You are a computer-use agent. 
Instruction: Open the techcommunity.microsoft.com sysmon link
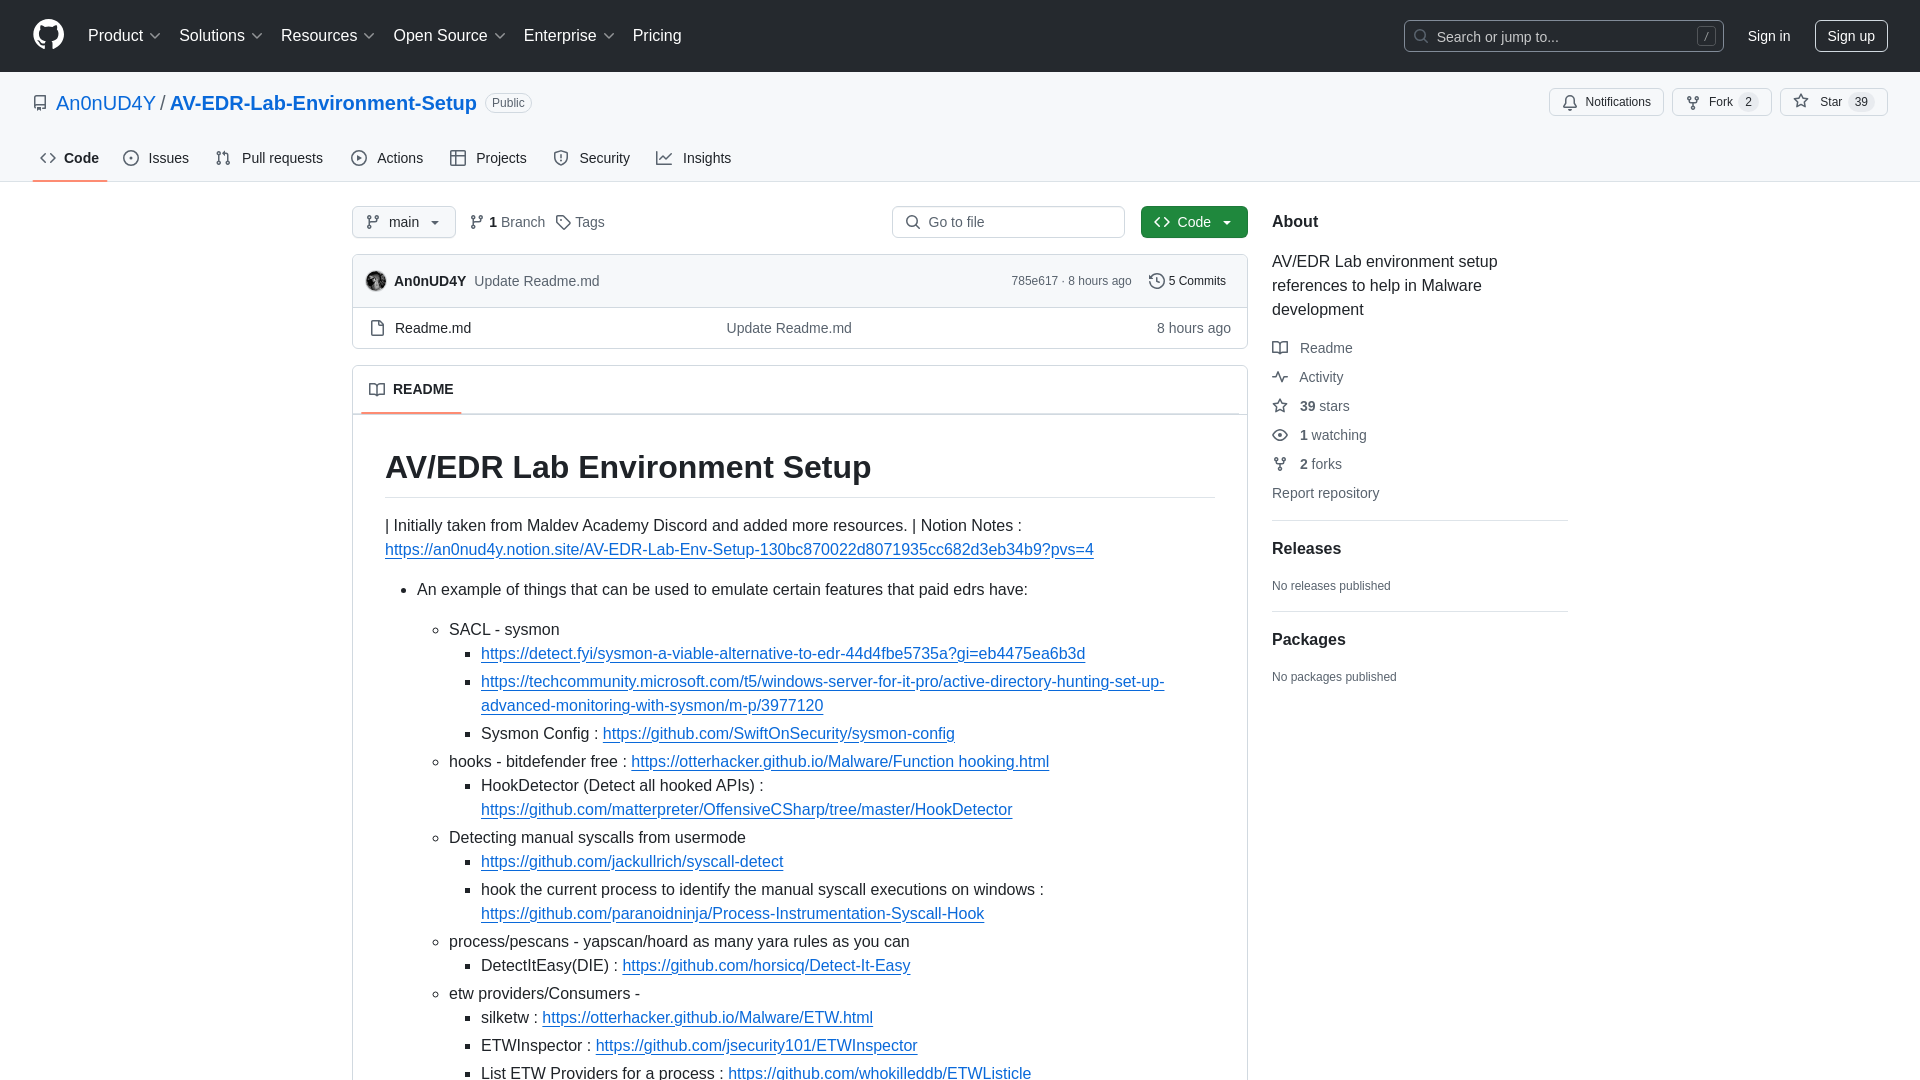[x=822, y=694]
